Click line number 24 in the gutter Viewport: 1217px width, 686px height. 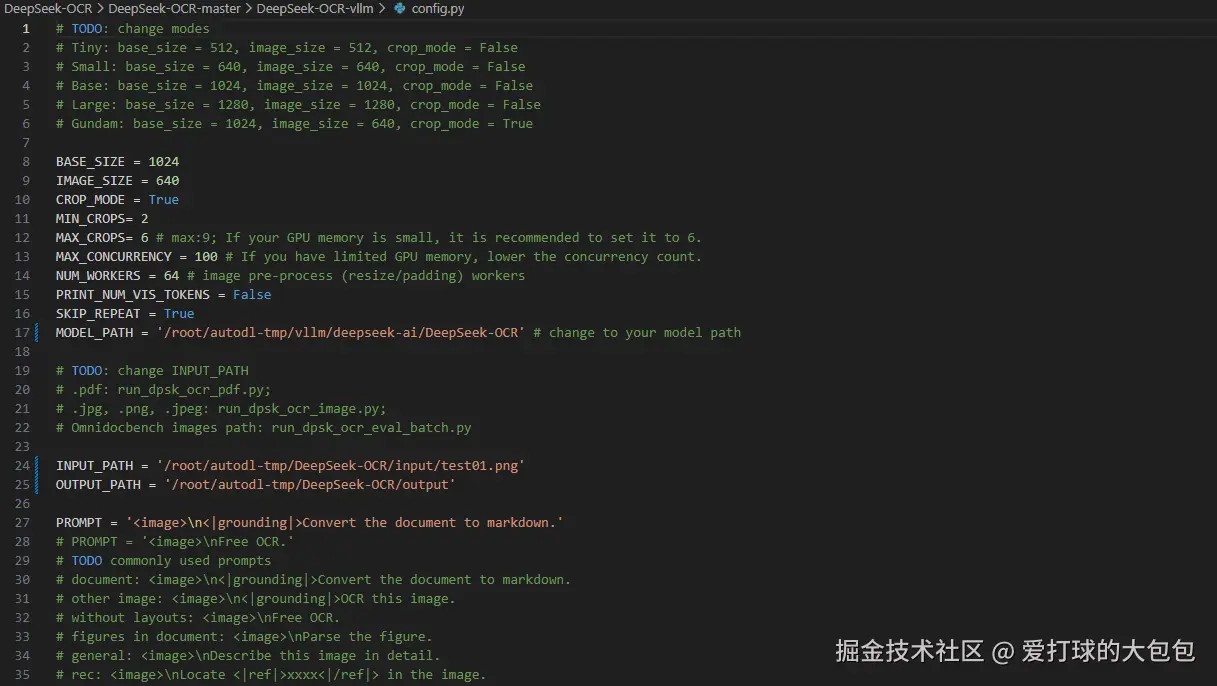coord(24,466)
